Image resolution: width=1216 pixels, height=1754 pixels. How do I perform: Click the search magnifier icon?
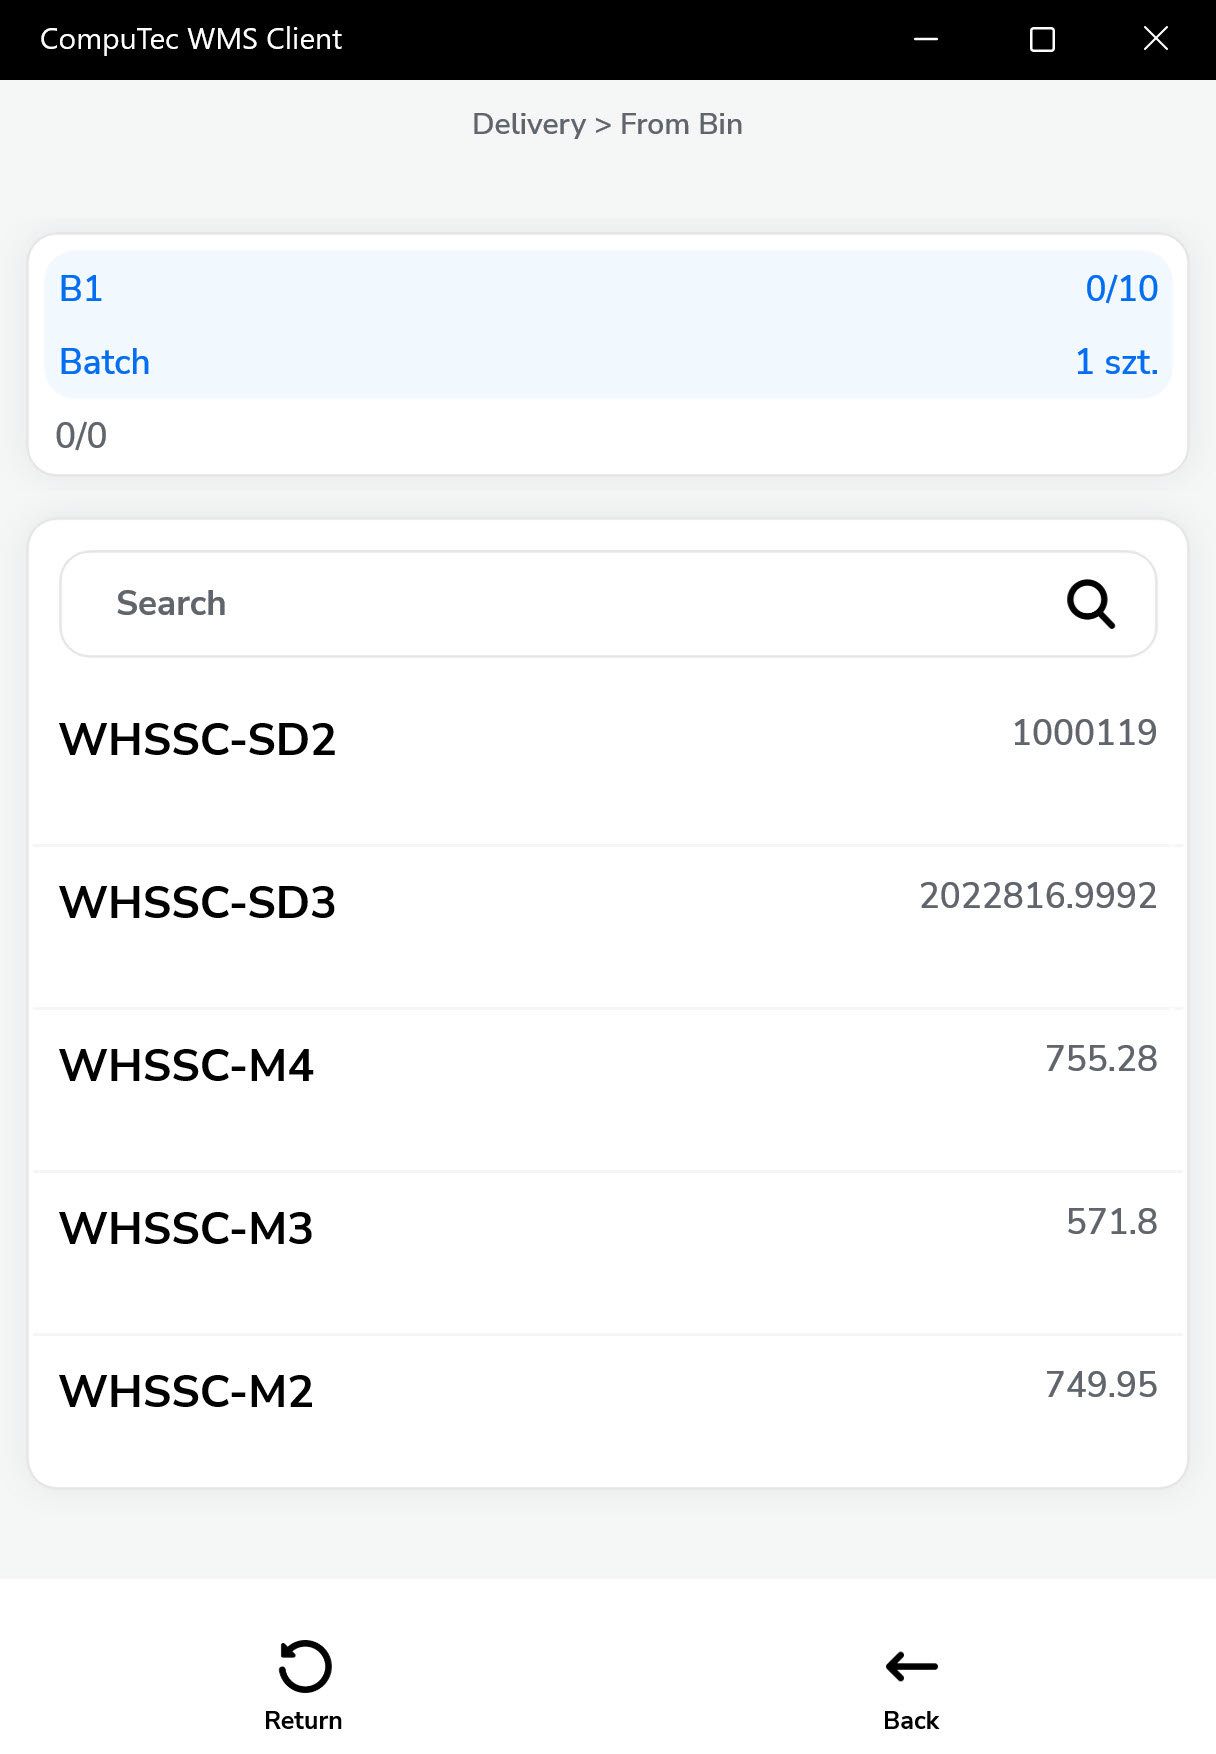(1090, 604)
